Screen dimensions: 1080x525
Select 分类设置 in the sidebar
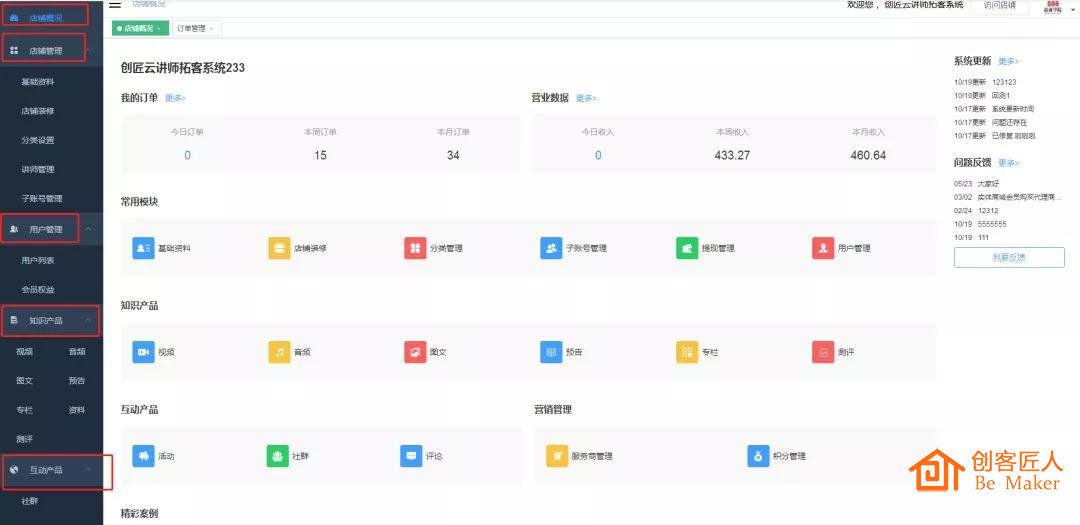(x=38, y=141)
